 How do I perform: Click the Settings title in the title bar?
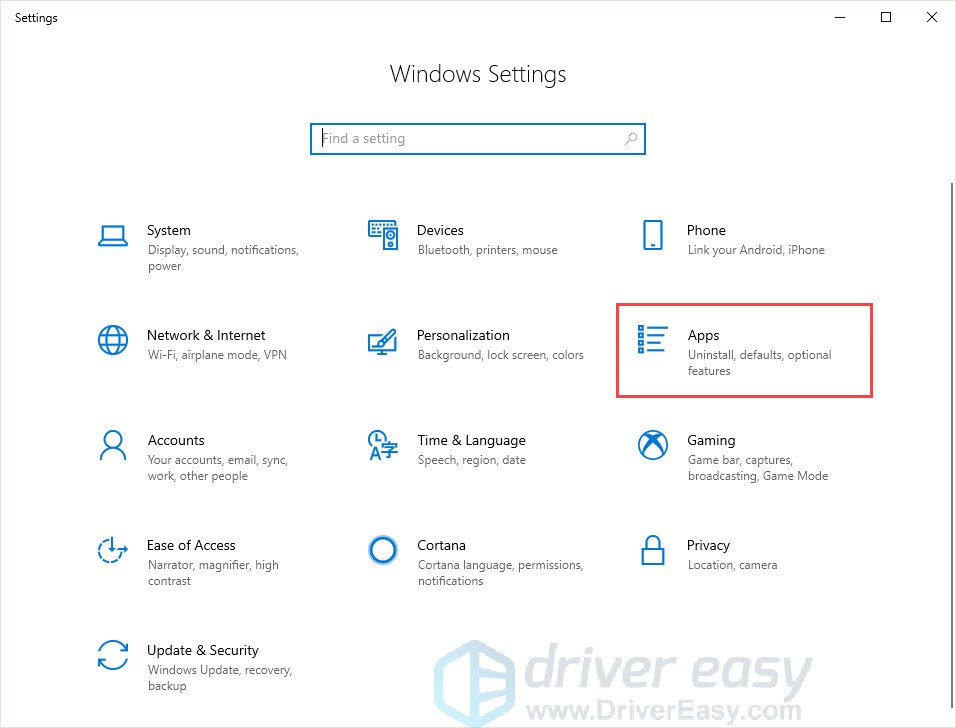coord(36,17)
